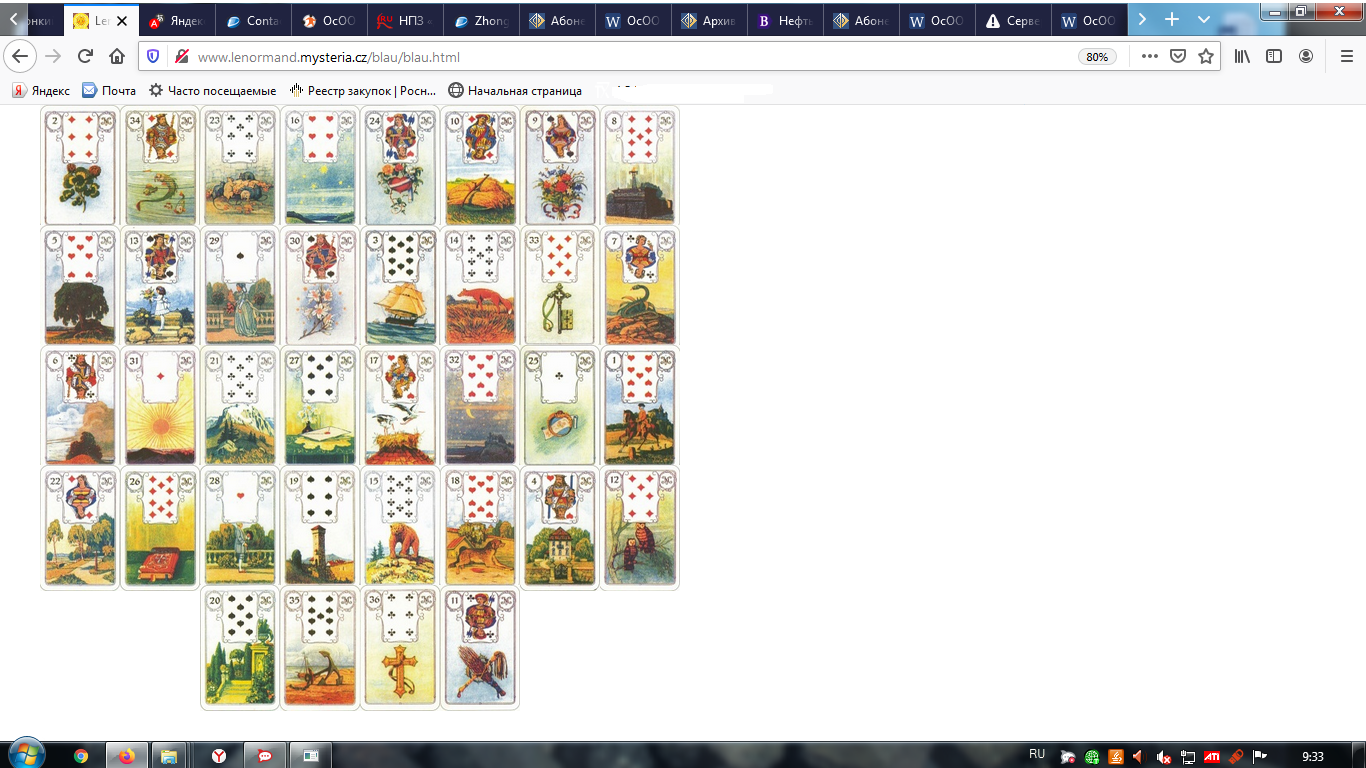Screen dimensions: 1366x768
Task: Reset the 80% zoom level badge
Action: (1097, 57)
